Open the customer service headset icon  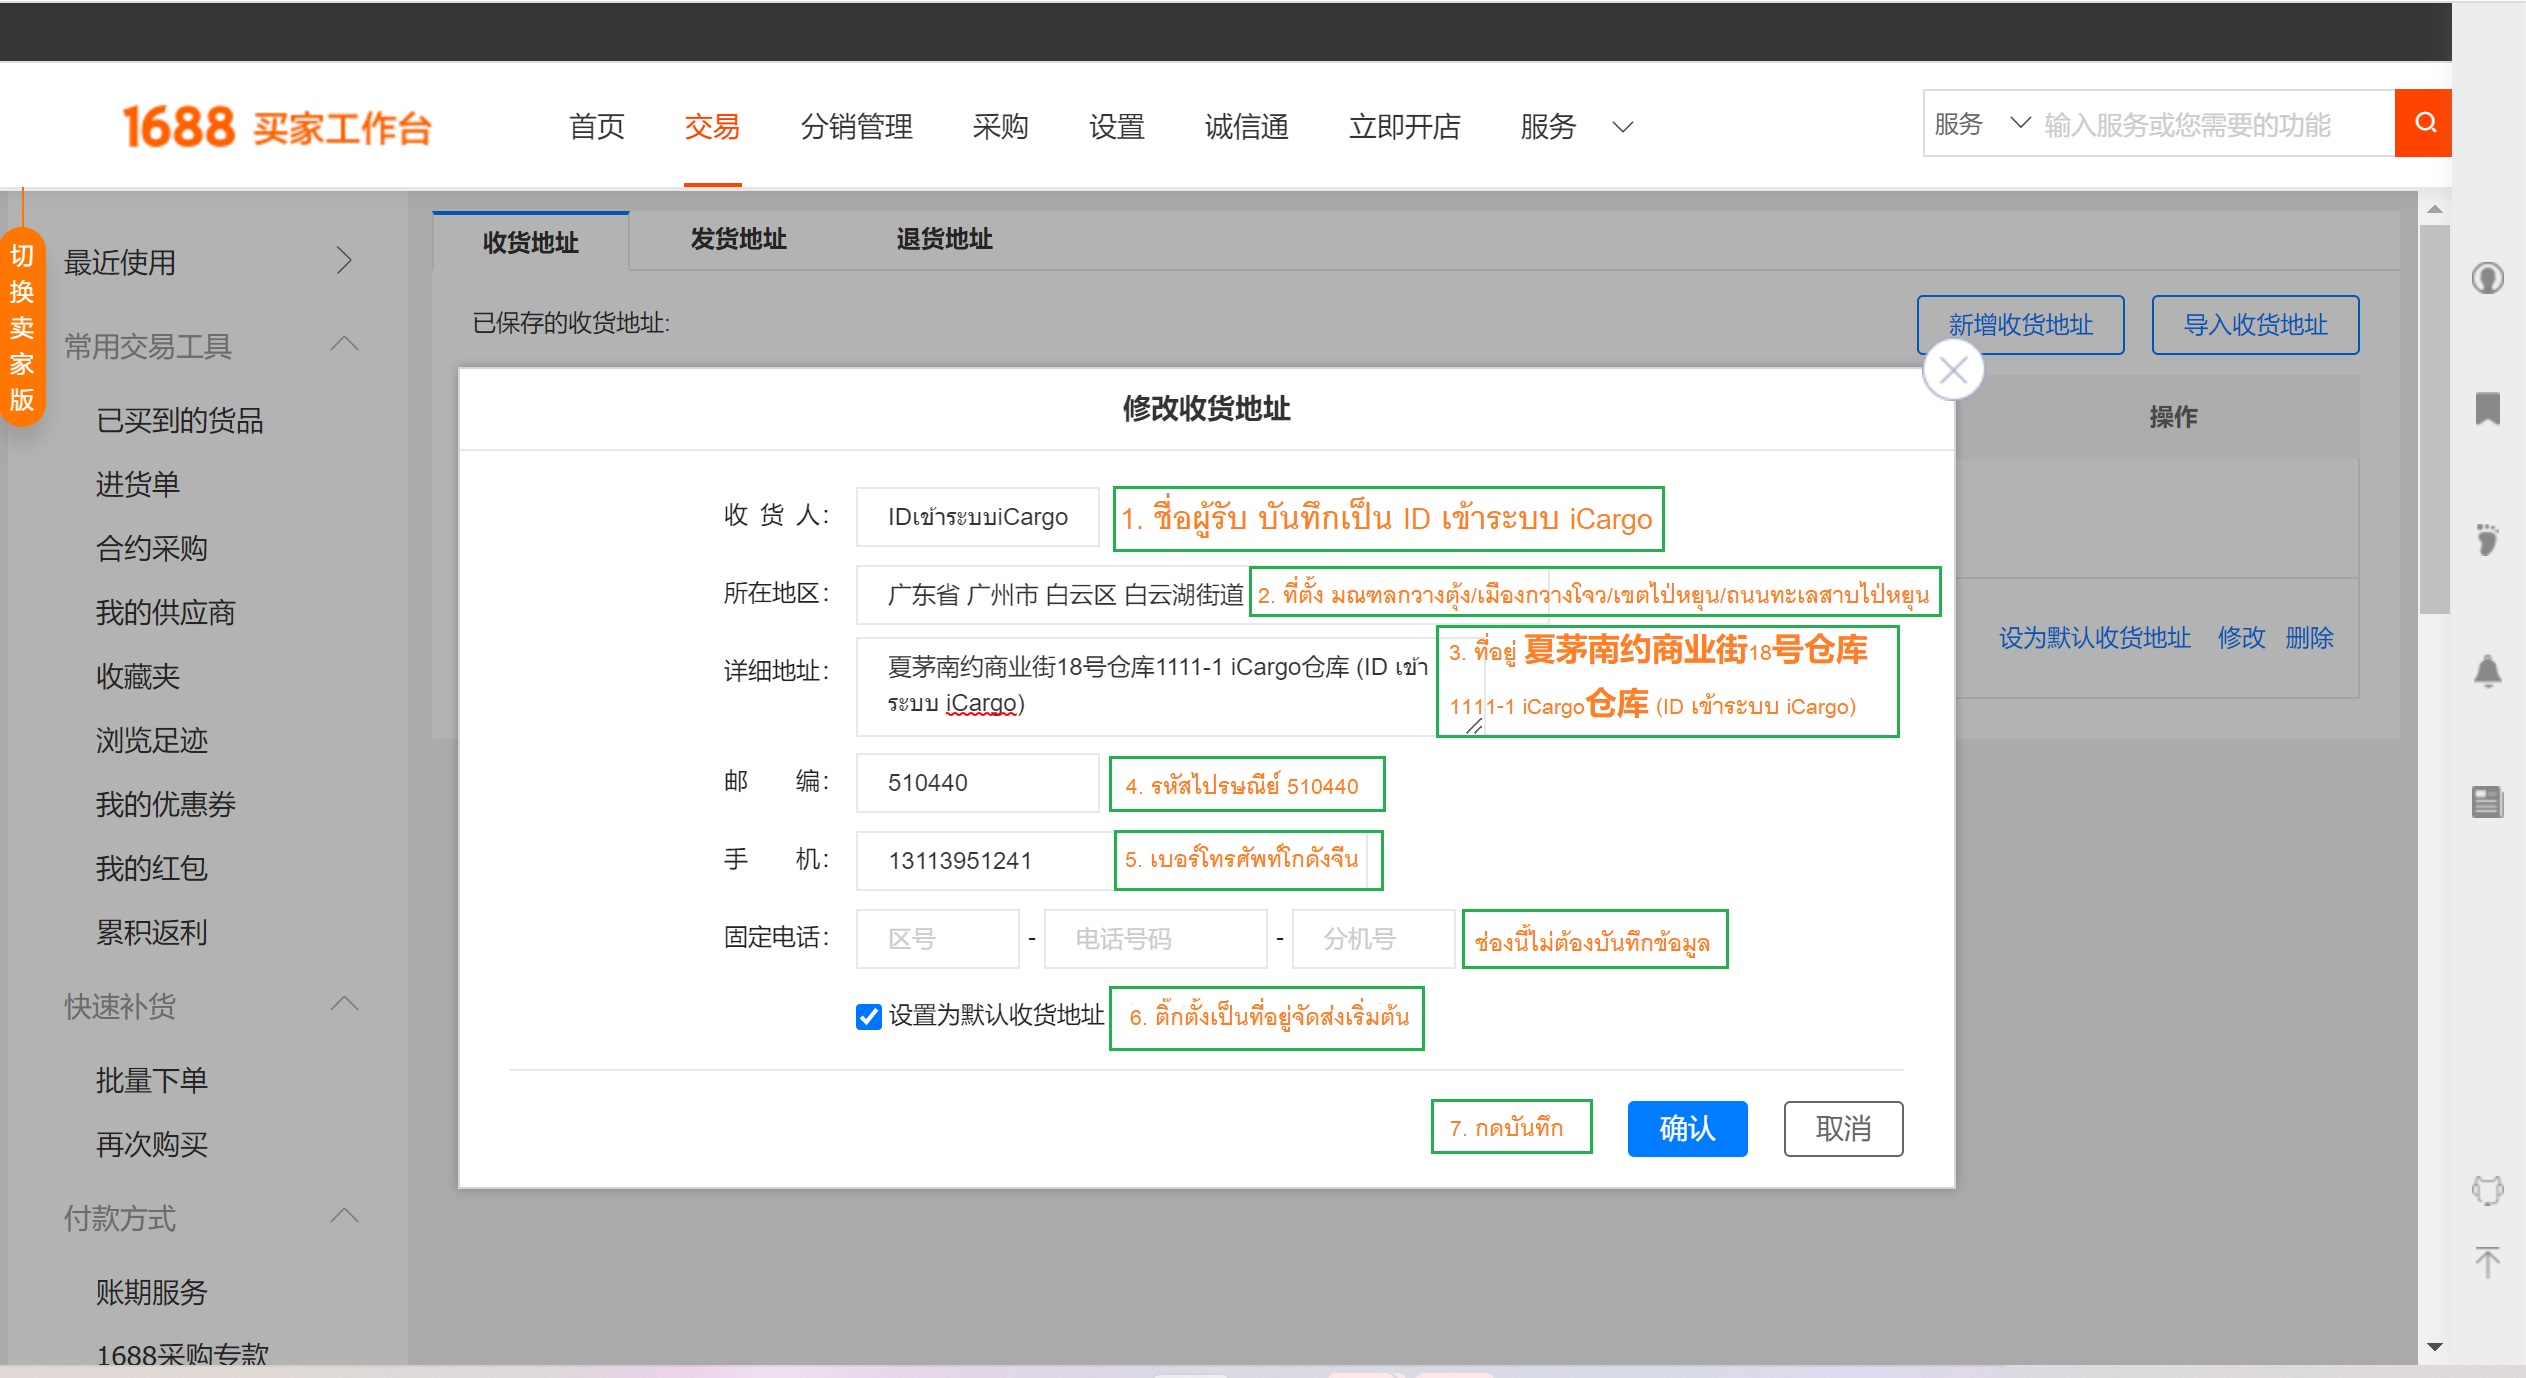(x=2487, y=278)
